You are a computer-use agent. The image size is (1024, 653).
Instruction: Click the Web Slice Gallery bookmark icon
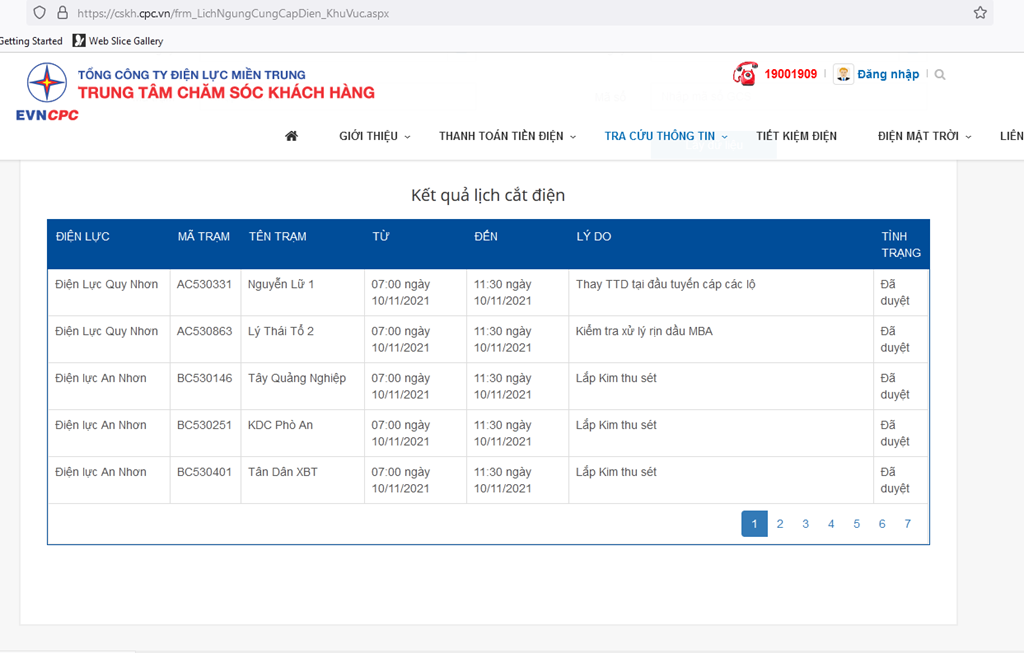pos(79,40)
